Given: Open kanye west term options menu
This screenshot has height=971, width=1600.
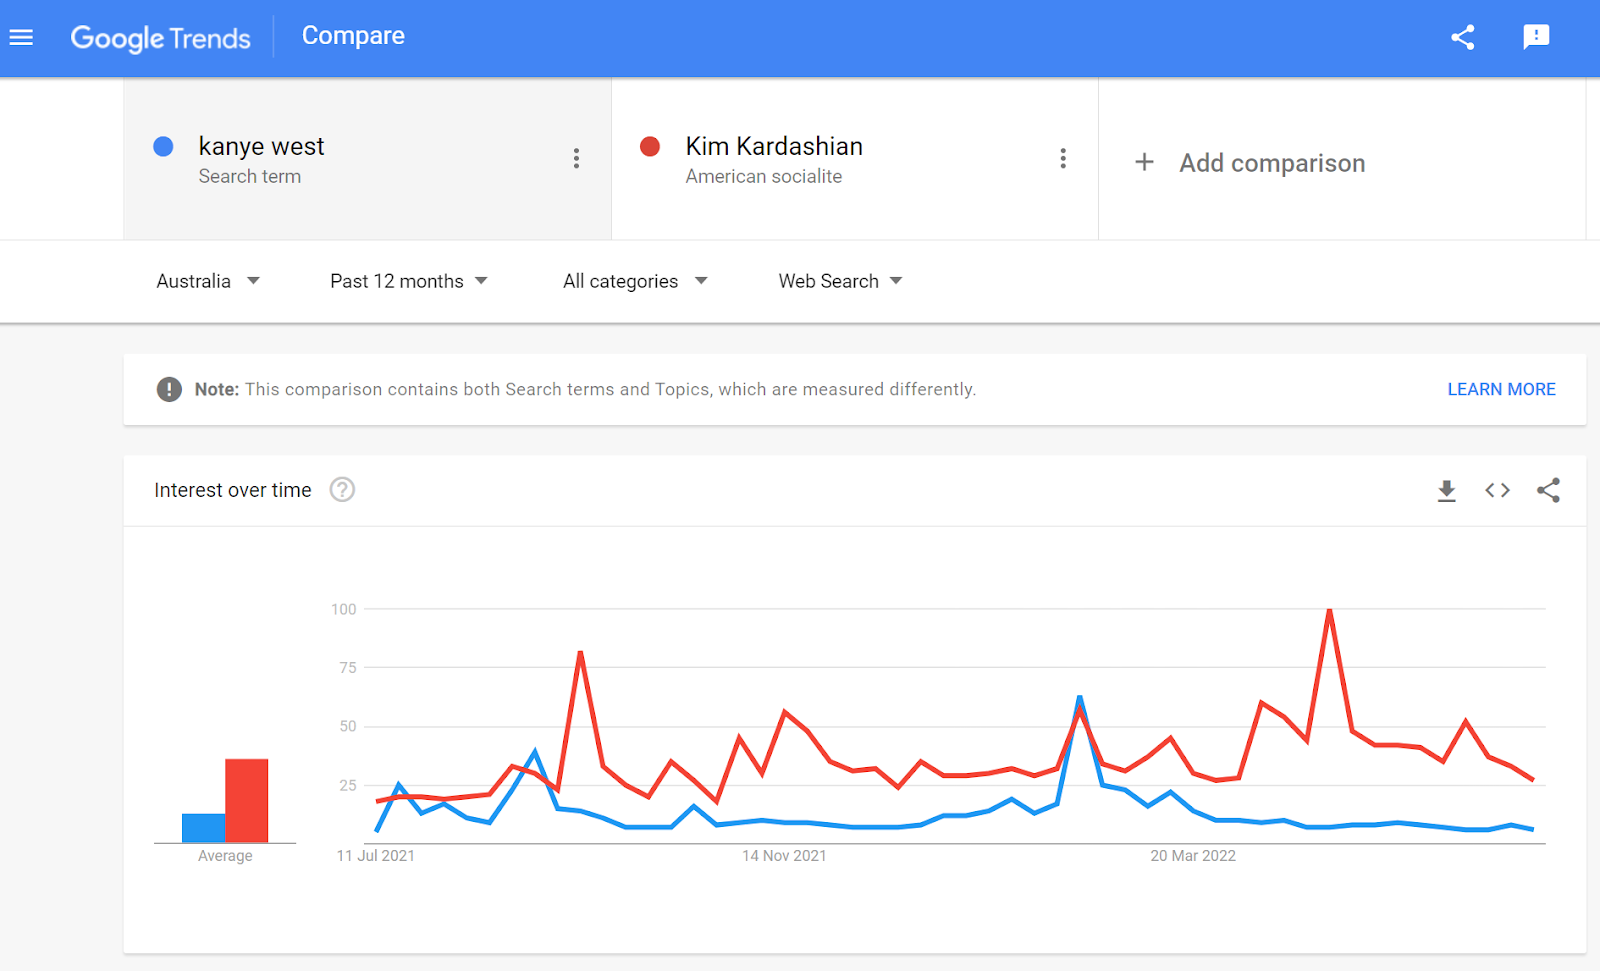Looking at the screenshot, I should point(576,159).
